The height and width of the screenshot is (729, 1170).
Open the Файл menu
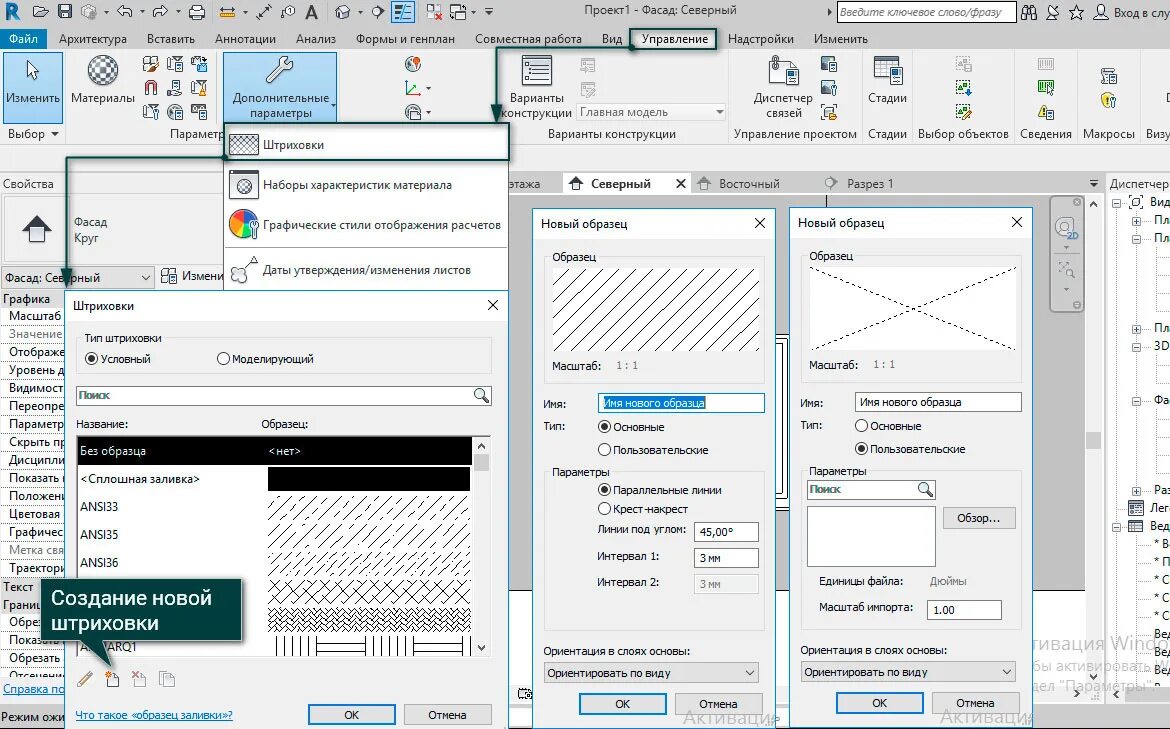23,39
